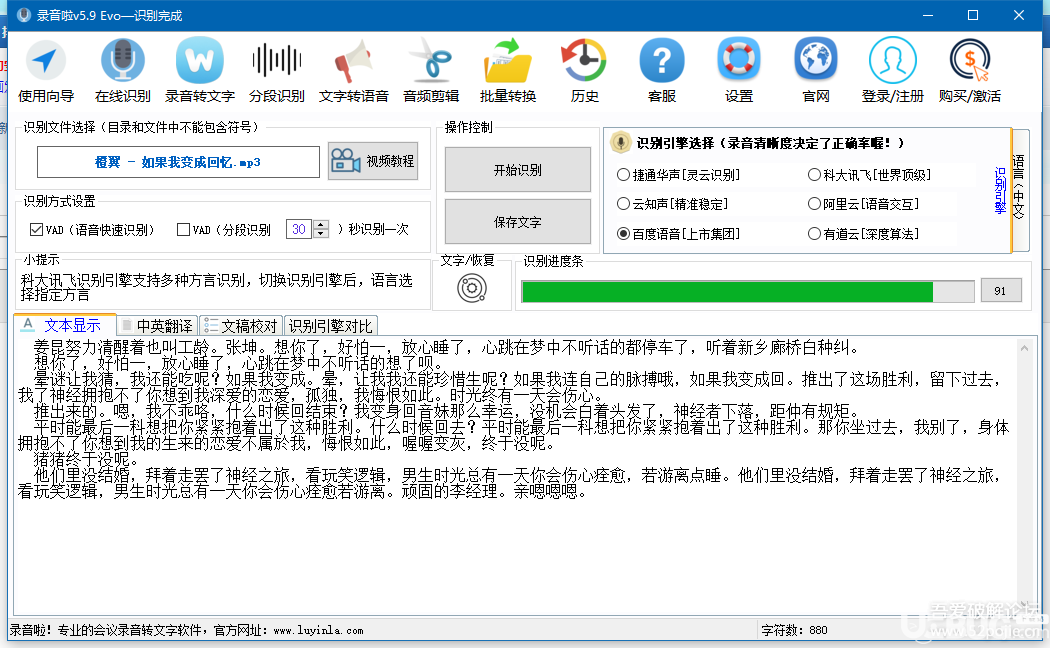Image resolution: width=1050 pixels, height=648 pixels.
Task: Click the 小提示 tip text
Action: tap(216, 287)
